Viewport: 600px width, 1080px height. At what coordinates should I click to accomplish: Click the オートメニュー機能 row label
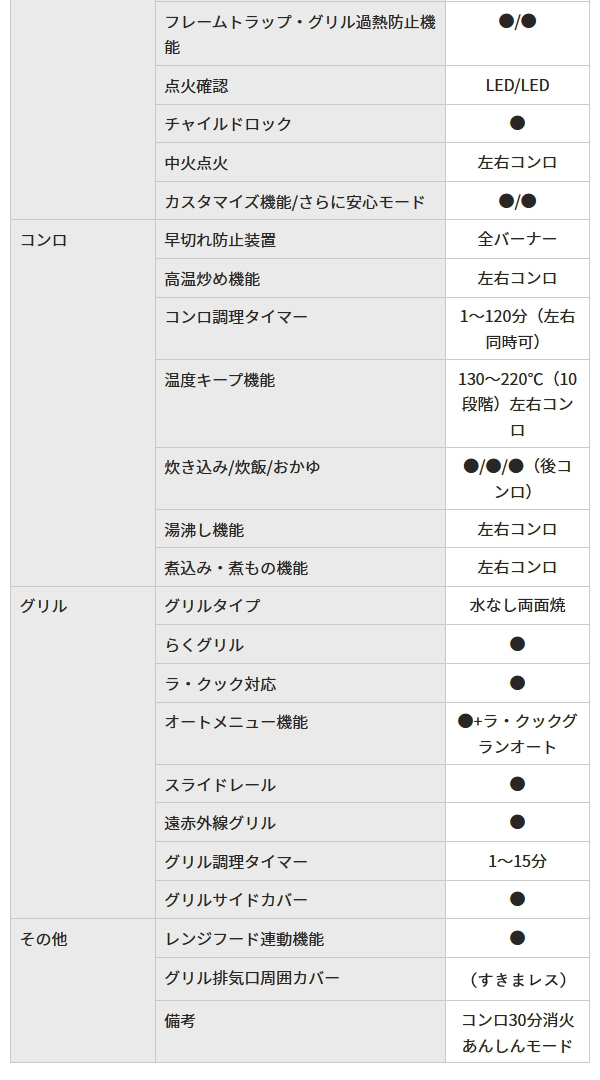pyautogui.click(x=236, y=723)
